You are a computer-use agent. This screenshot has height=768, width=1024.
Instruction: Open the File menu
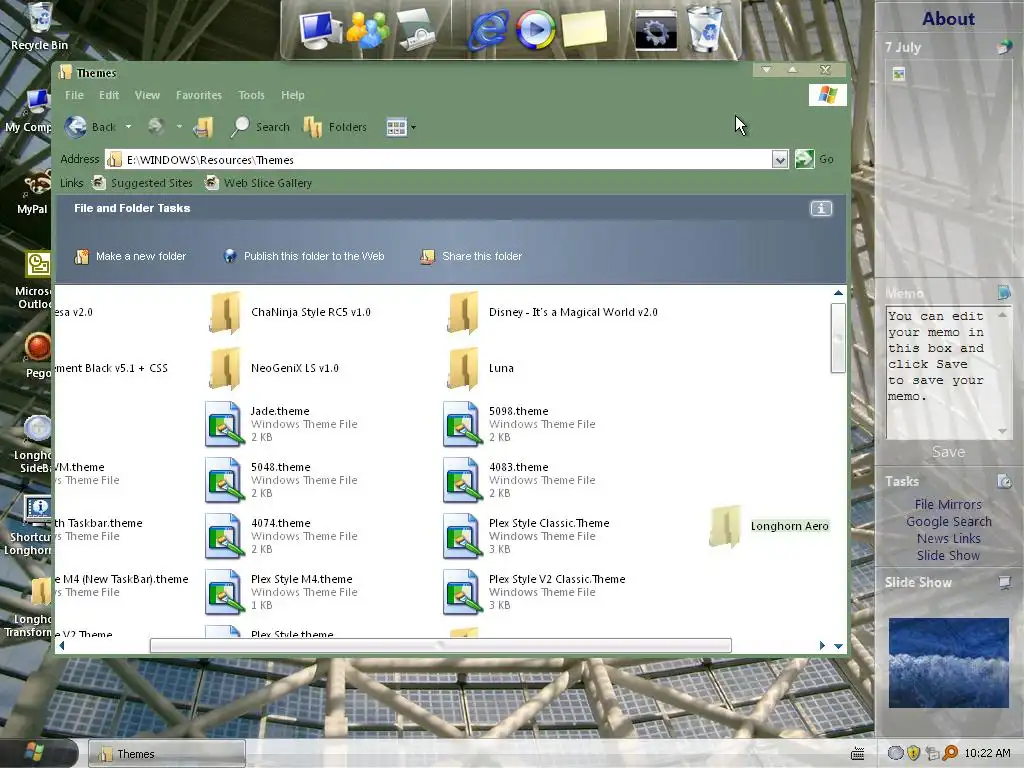click(x=74, y=95)
